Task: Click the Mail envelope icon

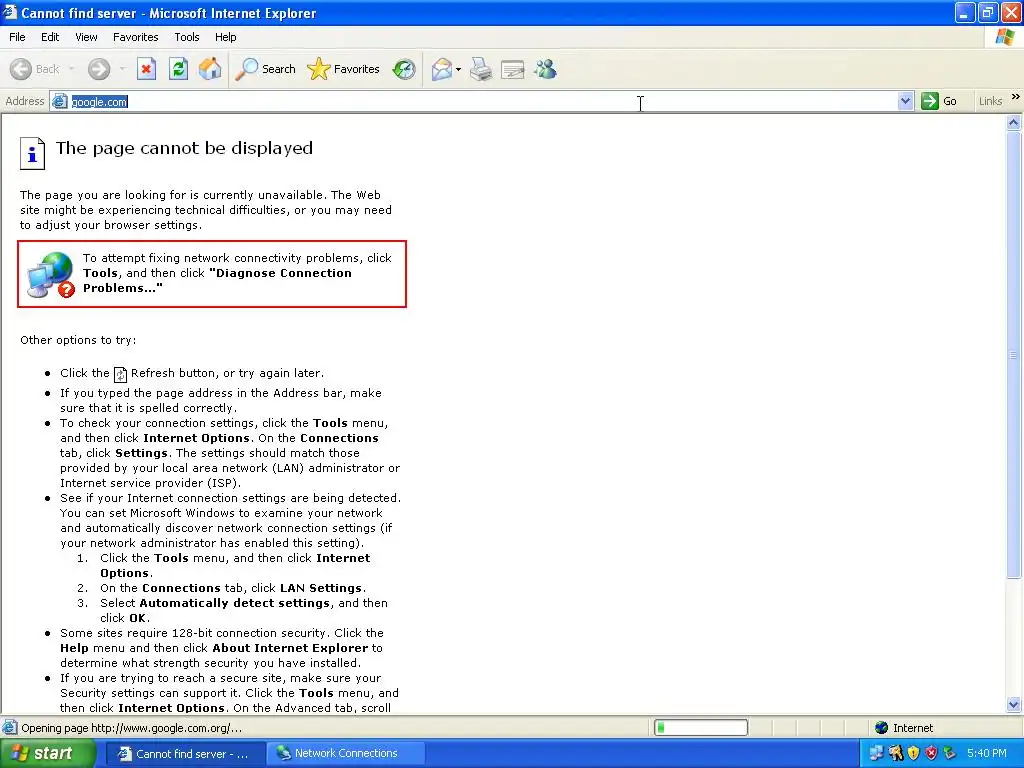Action: click(442, 69)
